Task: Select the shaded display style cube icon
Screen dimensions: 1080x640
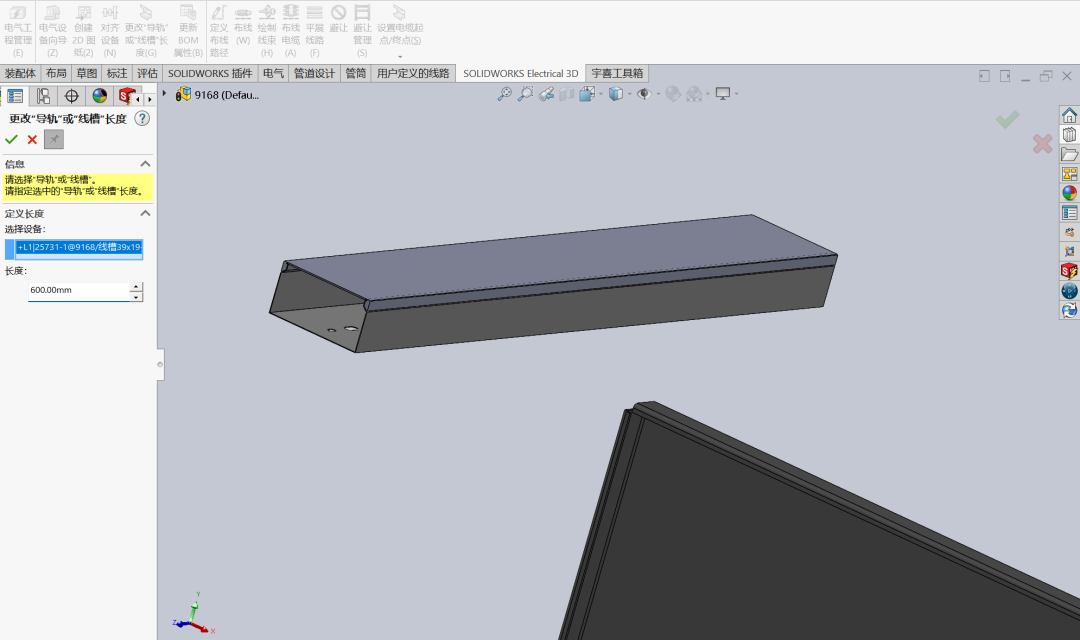Action: click(618, 93)
